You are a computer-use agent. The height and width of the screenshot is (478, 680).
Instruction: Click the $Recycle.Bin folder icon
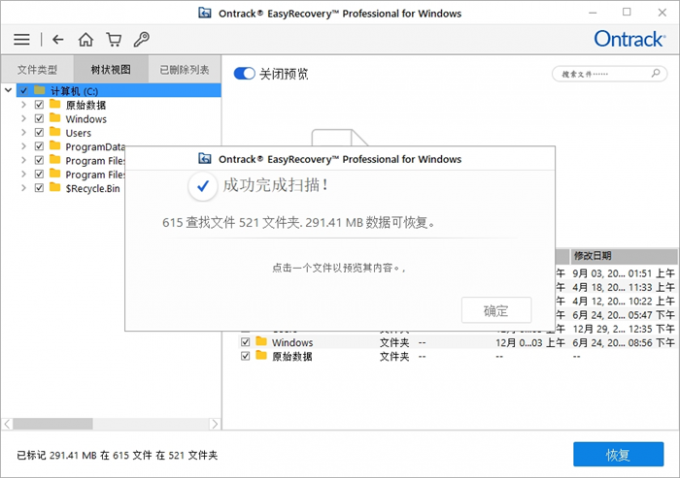55,187
